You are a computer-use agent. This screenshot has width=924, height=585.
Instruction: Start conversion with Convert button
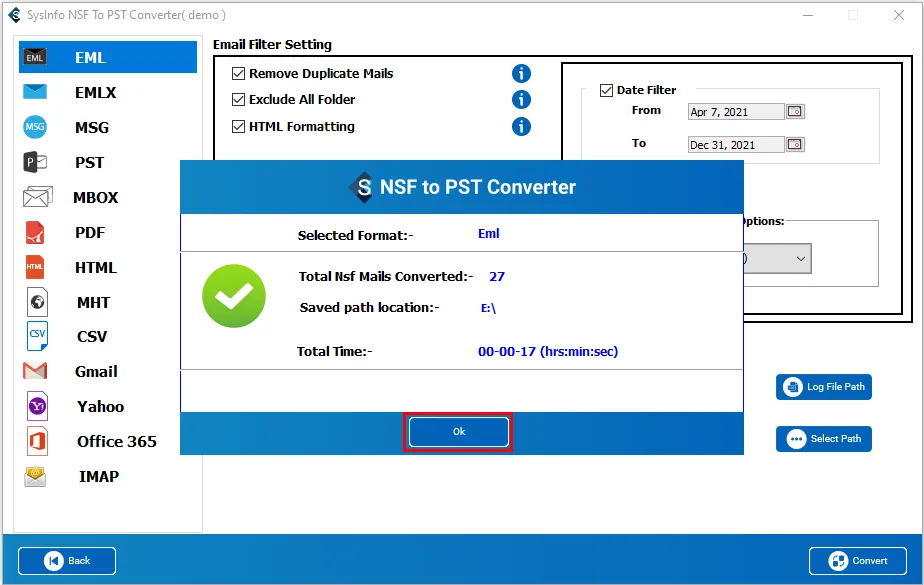[x=857, y=561]
